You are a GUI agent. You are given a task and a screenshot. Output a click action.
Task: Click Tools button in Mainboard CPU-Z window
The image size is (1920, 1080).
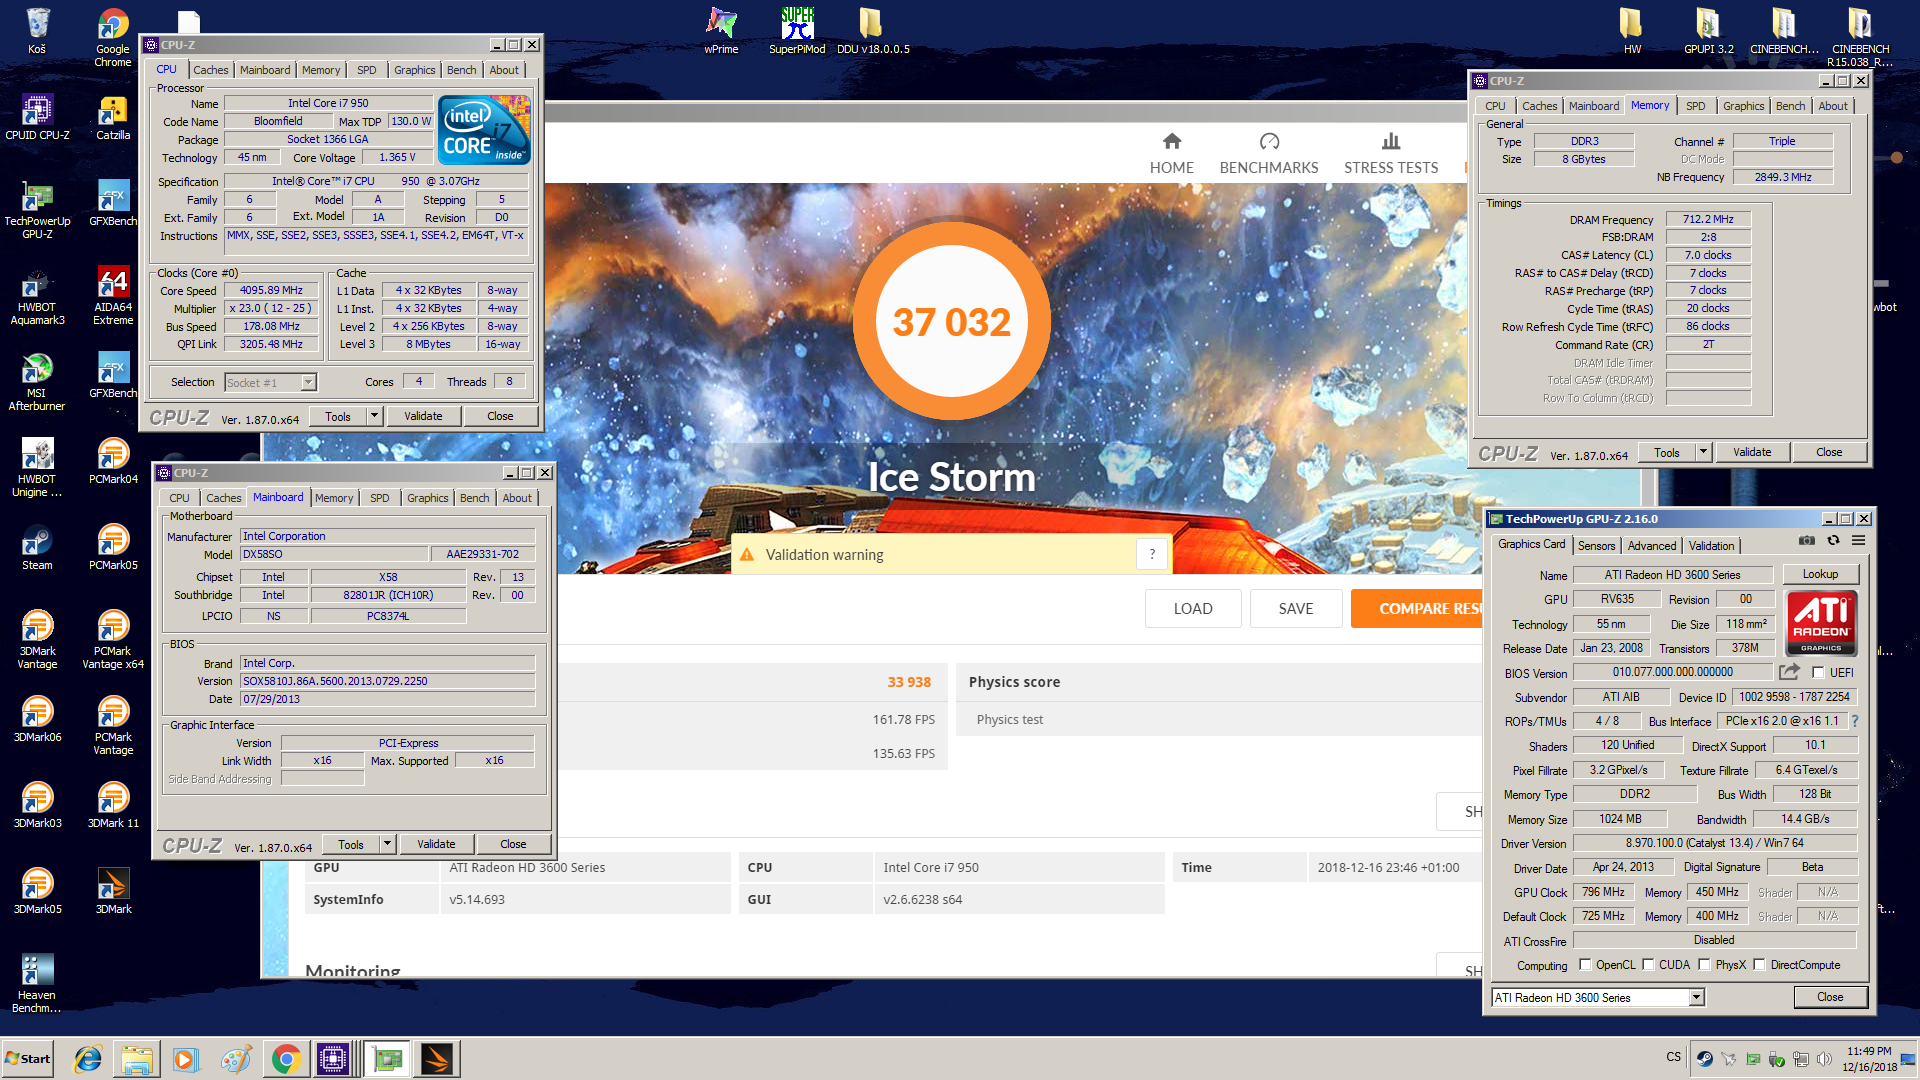point(351,844)
